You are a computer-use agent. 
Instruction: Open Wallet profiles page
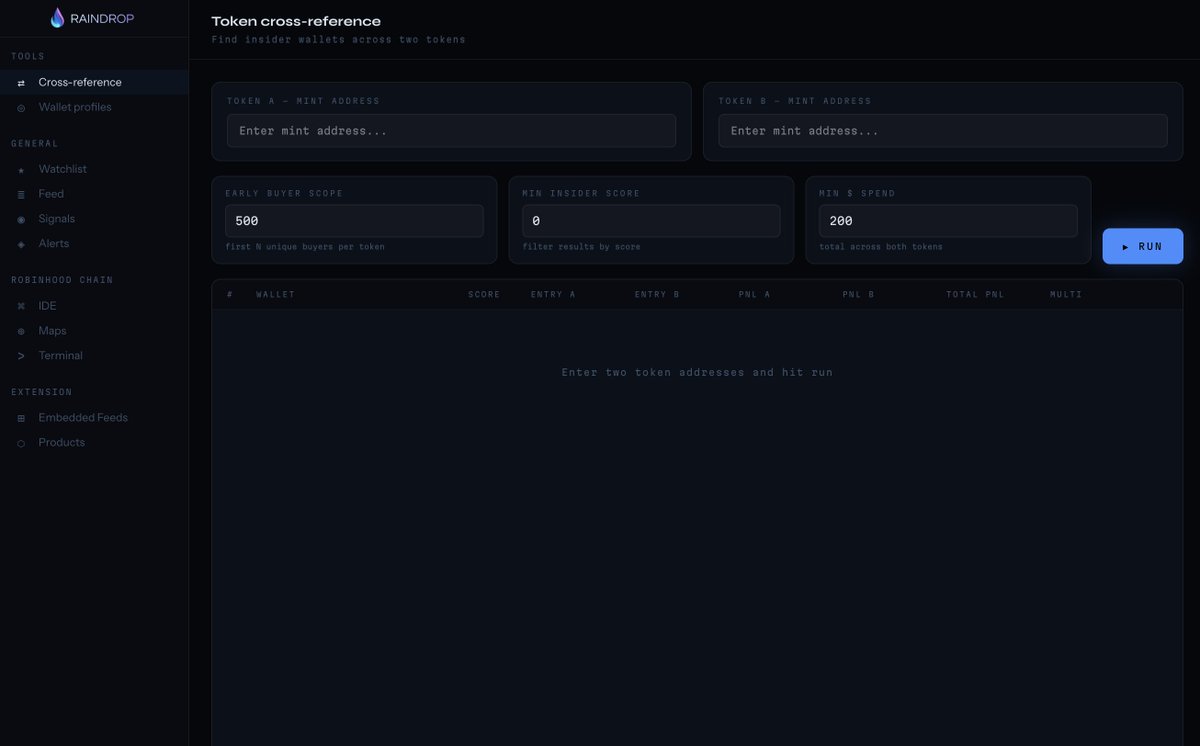tap(94, 107)
